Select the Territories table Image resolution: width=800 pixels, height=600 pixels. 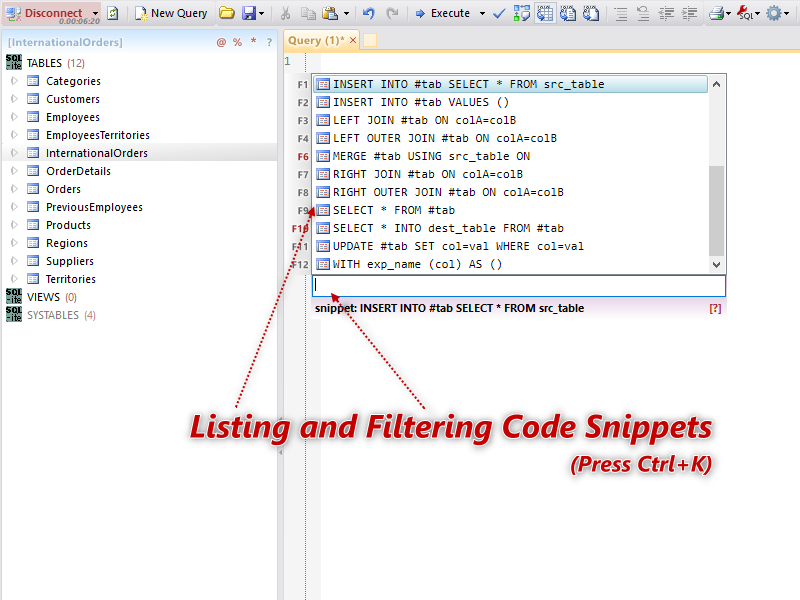click(71, 279)
